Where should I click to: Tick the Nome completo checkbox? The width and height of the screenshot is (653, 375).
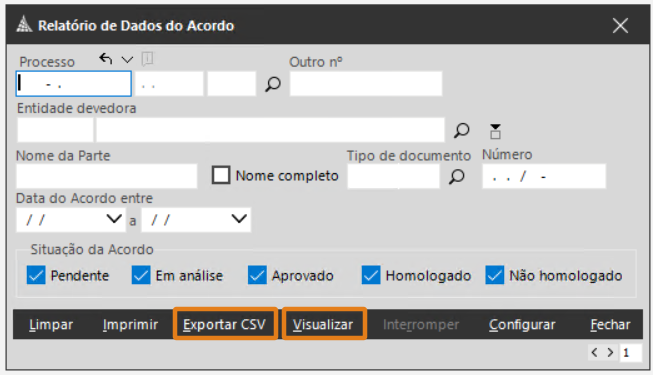pos(221,175)
